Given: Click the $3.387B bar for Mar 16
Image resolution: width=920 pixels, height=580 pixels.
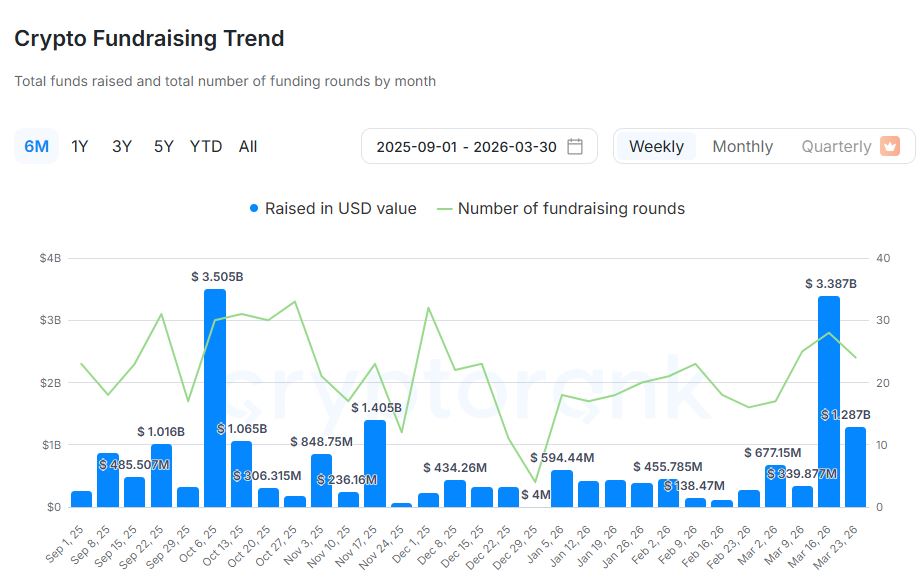Looking at the screenshot, I should [x=829, y=403].
